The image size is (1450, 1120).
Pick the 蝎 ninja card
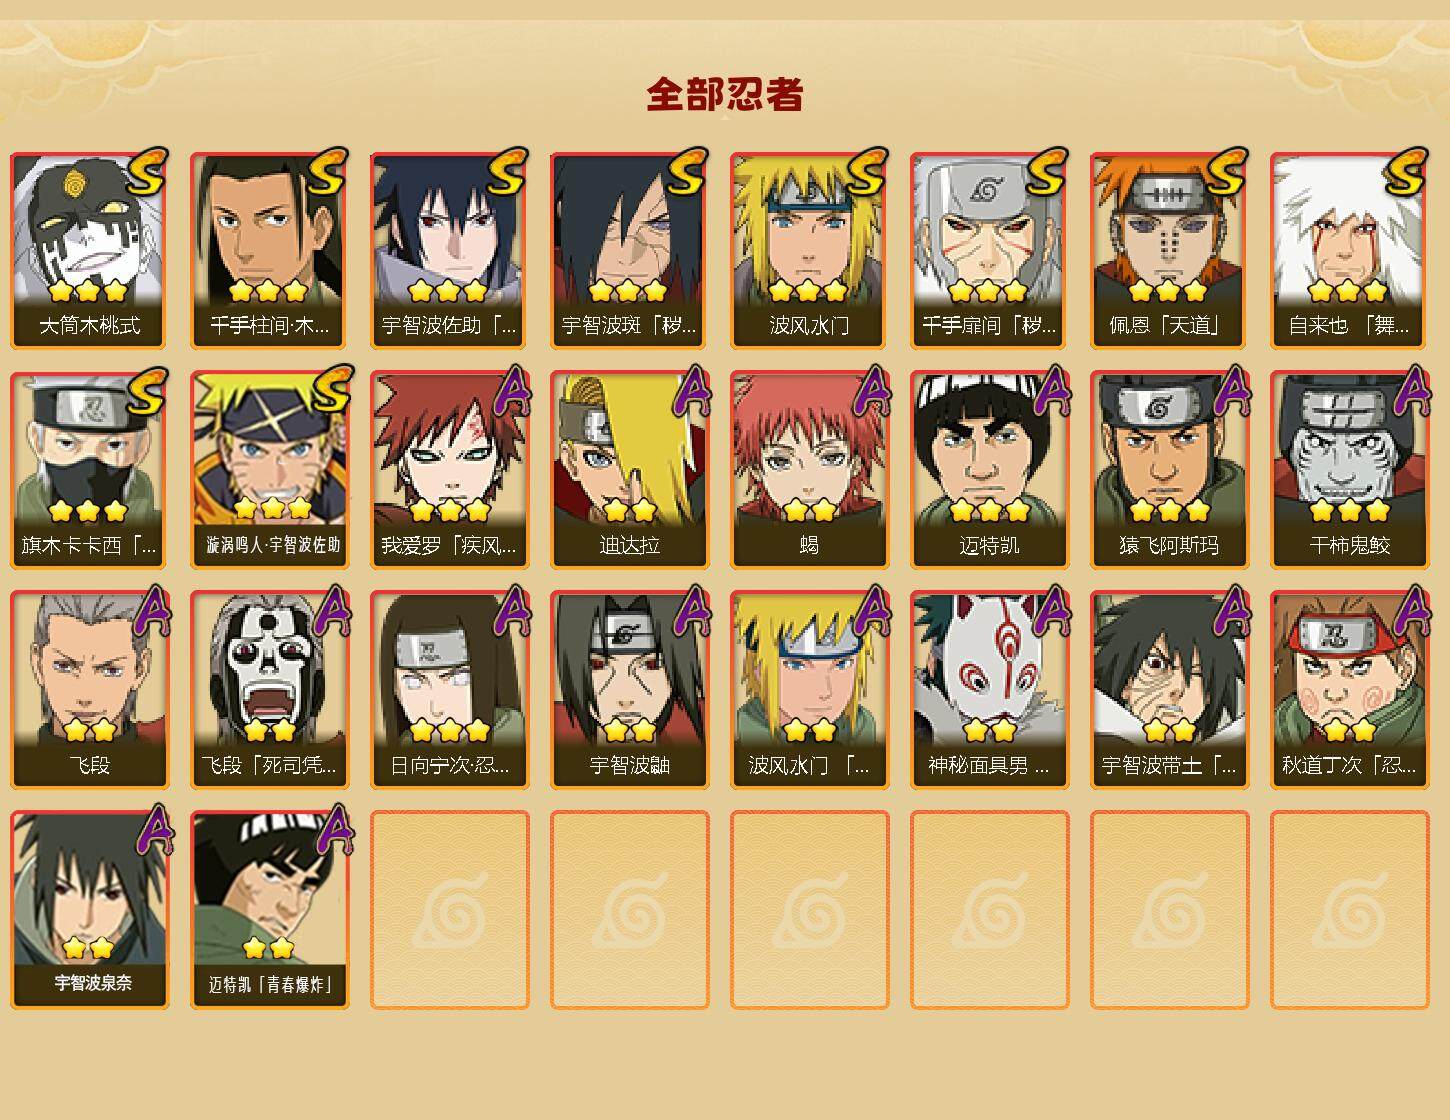tap(809, 470)
